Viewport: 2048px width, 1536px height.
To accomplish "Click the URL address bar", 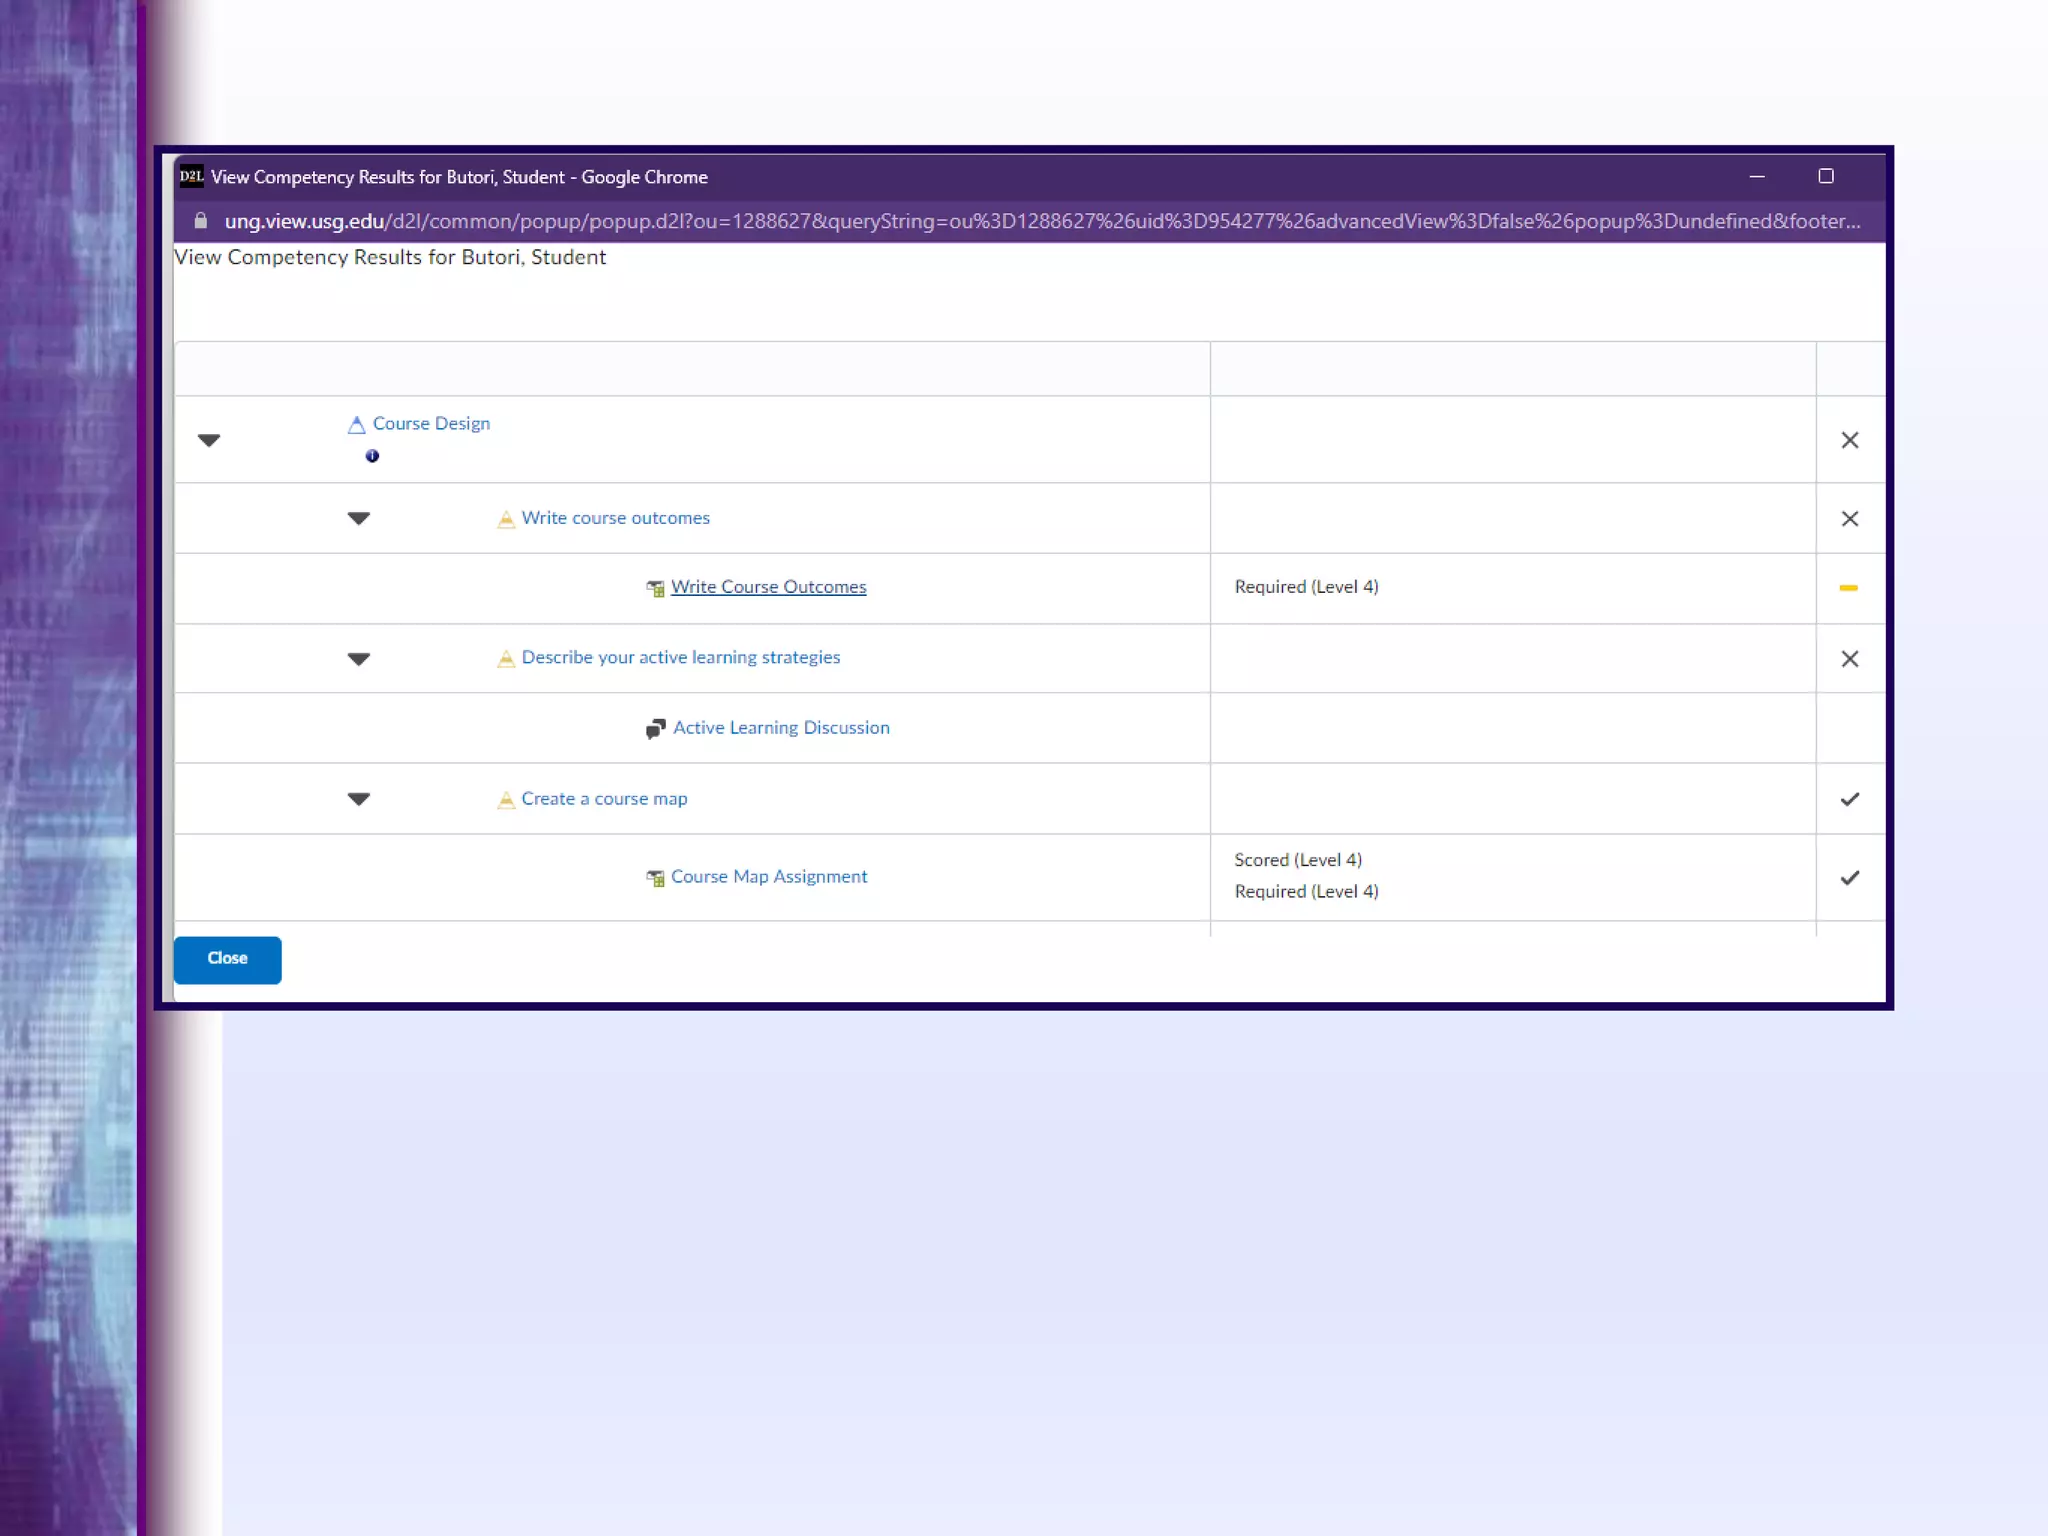I will pyautogui.click(x=1040, y=221).
